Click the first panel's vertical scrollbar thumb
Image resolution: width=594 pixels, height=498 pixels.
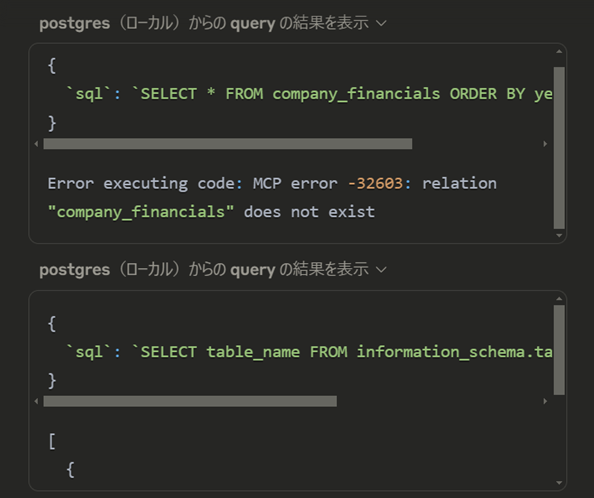click(x=559, y=148)
